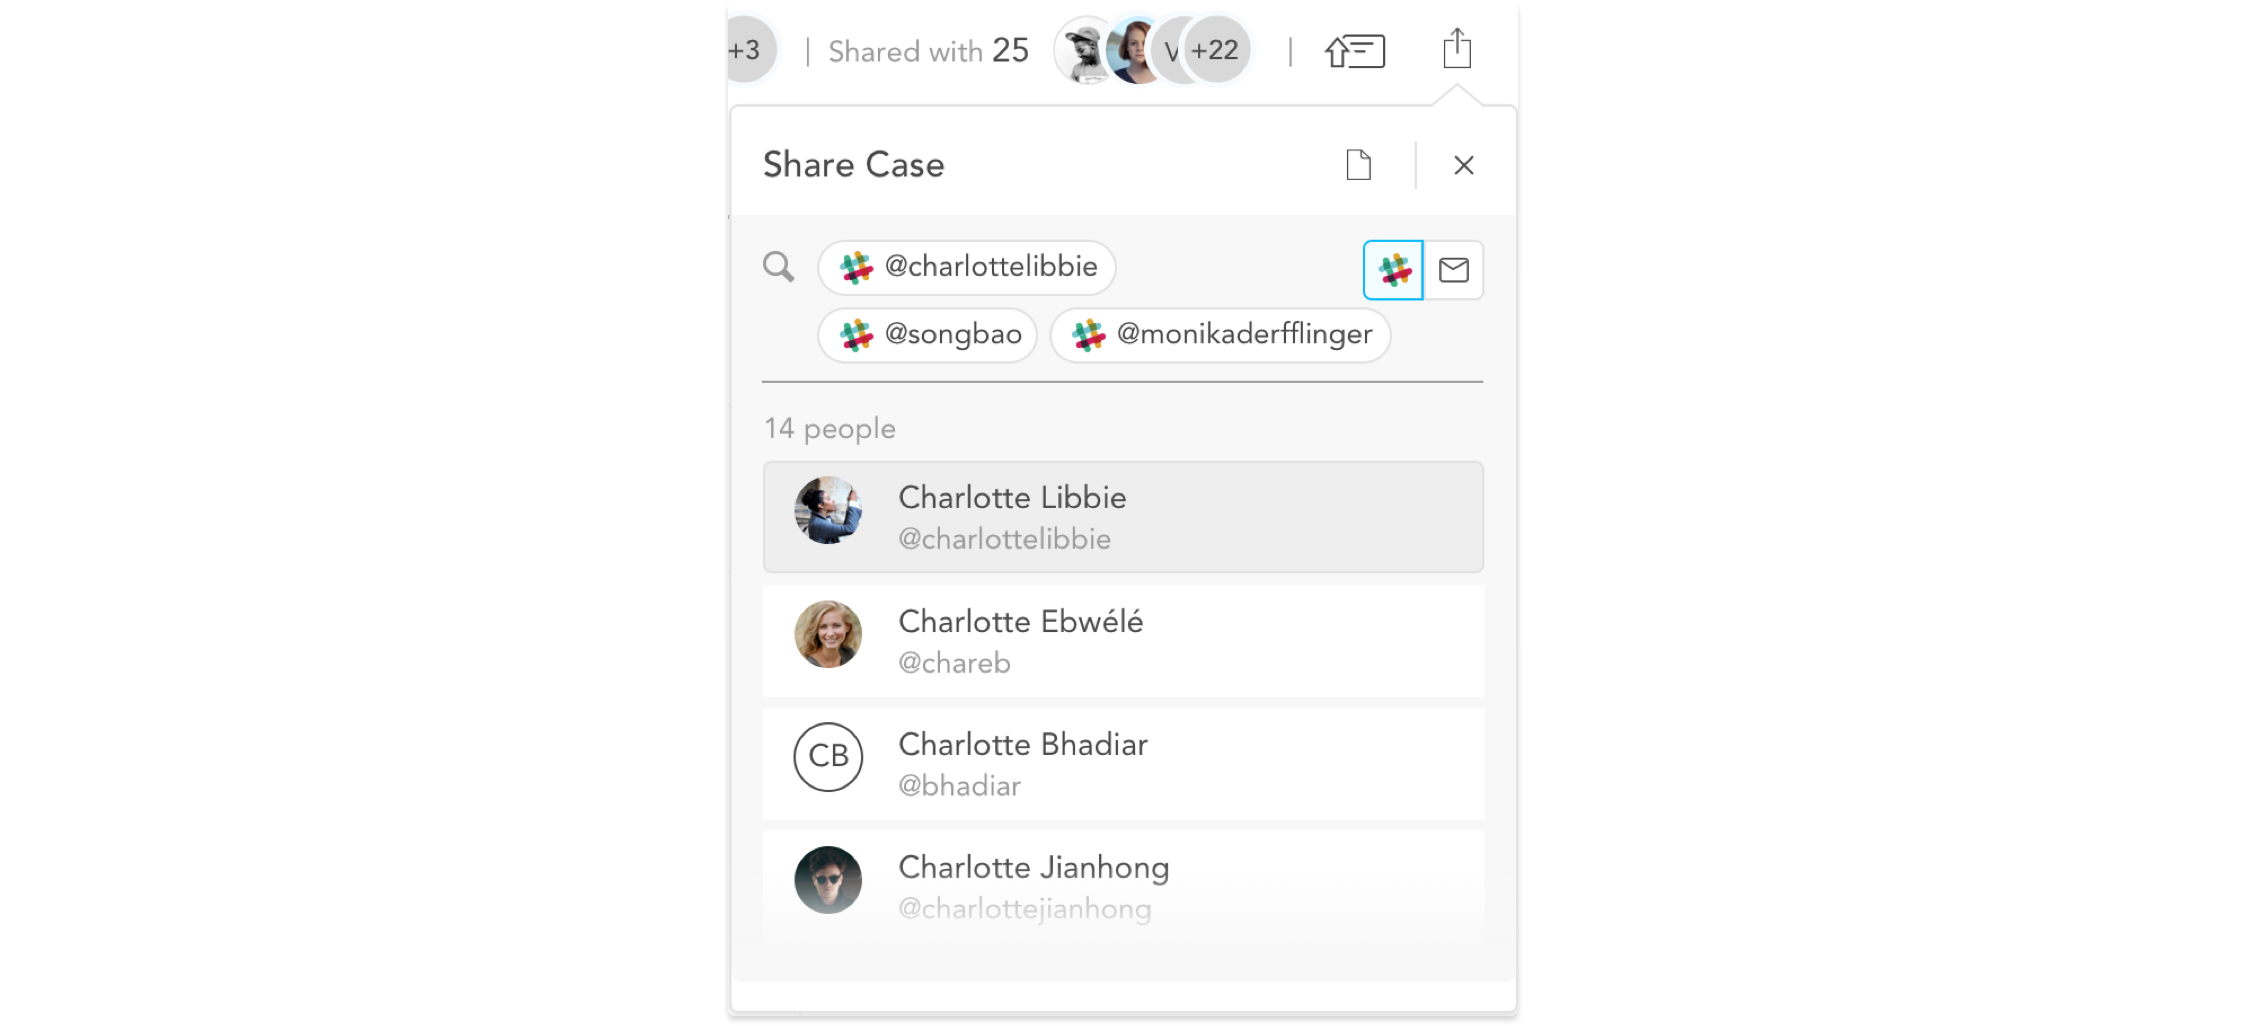2244x1026 pixels.
Task: Close the Share Case panel
Action: [1463, 165]
